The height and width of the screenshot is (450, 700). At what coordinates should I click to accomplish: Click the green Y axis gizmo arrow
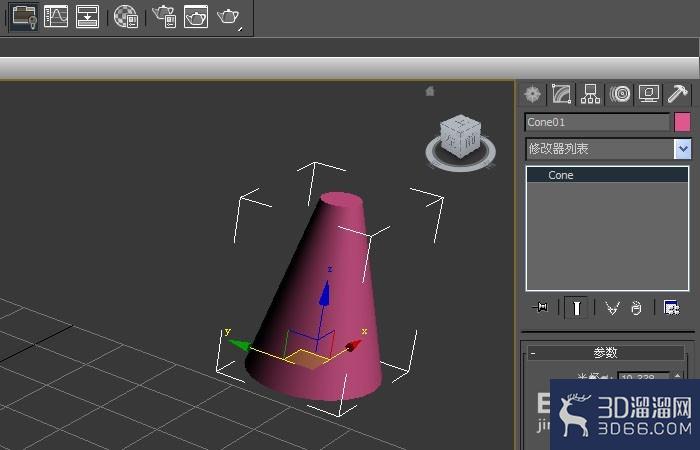(239, 344)
